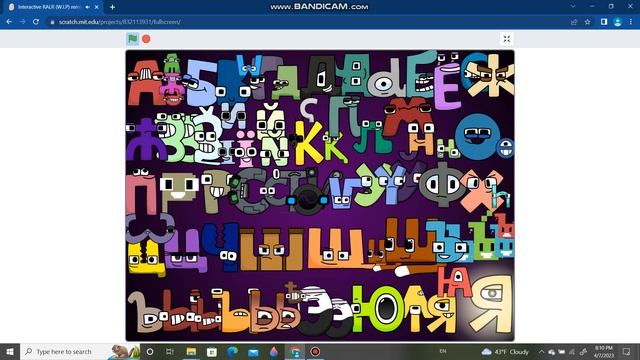Click the lime green letter Ю character
This screenshot has width=640, height=360.
click(378, 308)
